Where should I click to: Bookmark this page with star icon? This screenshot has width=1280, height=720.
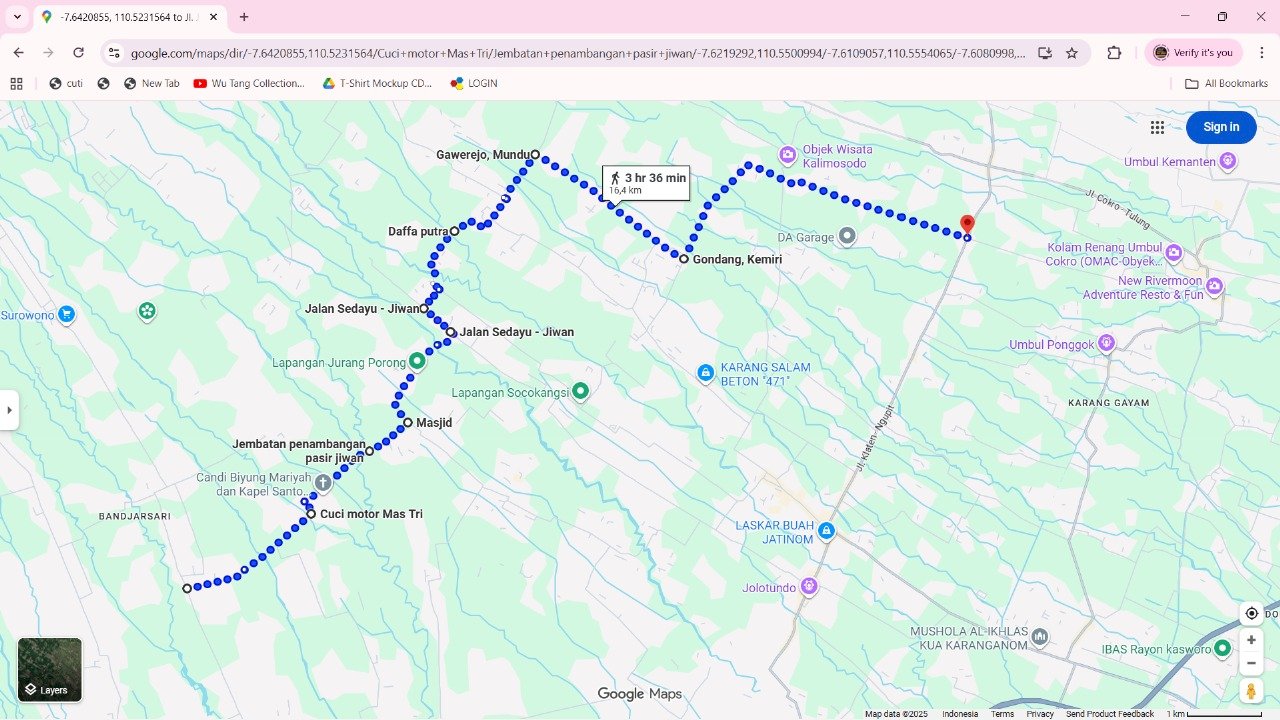click(1072, 53)
